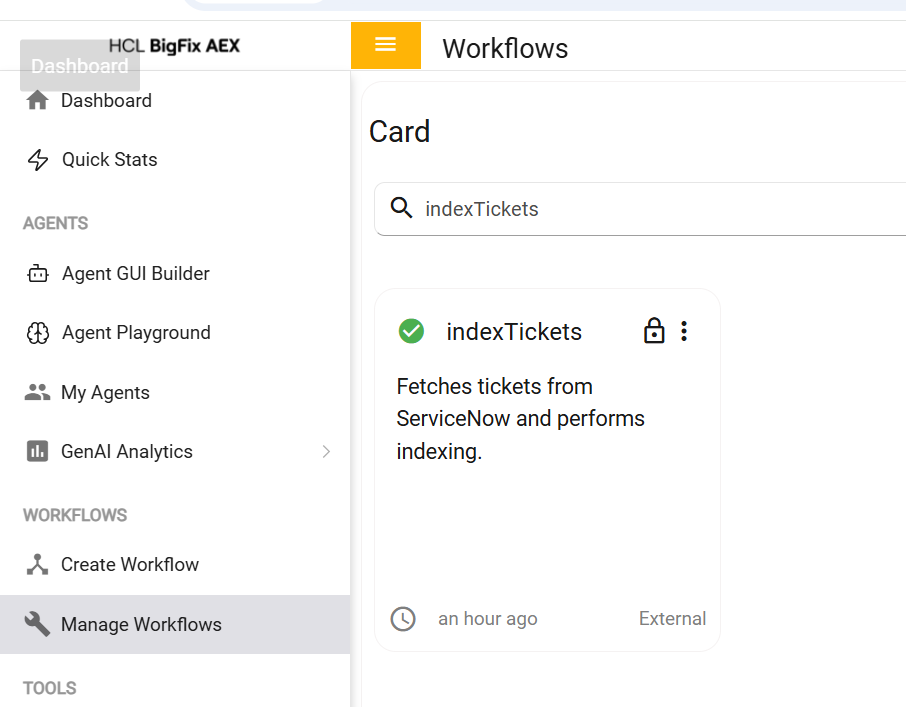Expand the GenAI Analytics submenu chevron
This screenshot has width=906, height=707.
coord(326,452)
